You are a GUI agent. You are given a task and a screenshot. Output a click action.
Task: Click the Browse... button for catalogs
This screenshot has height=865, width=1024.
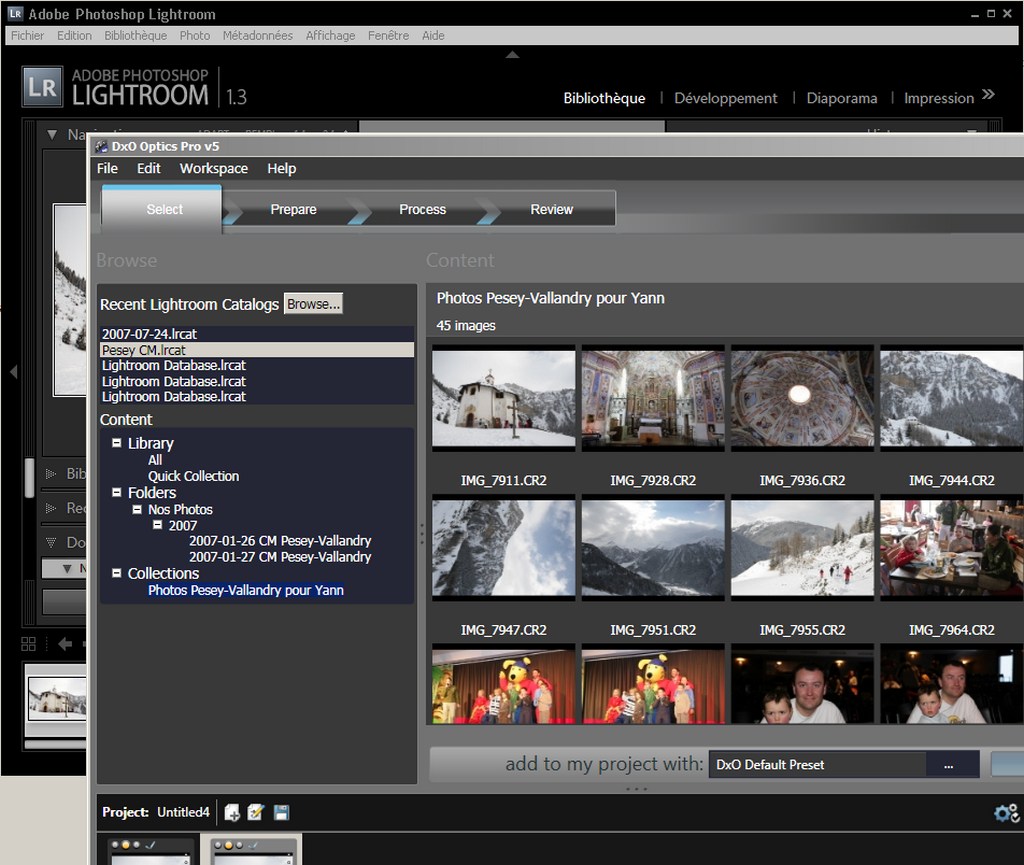(313, 304)
